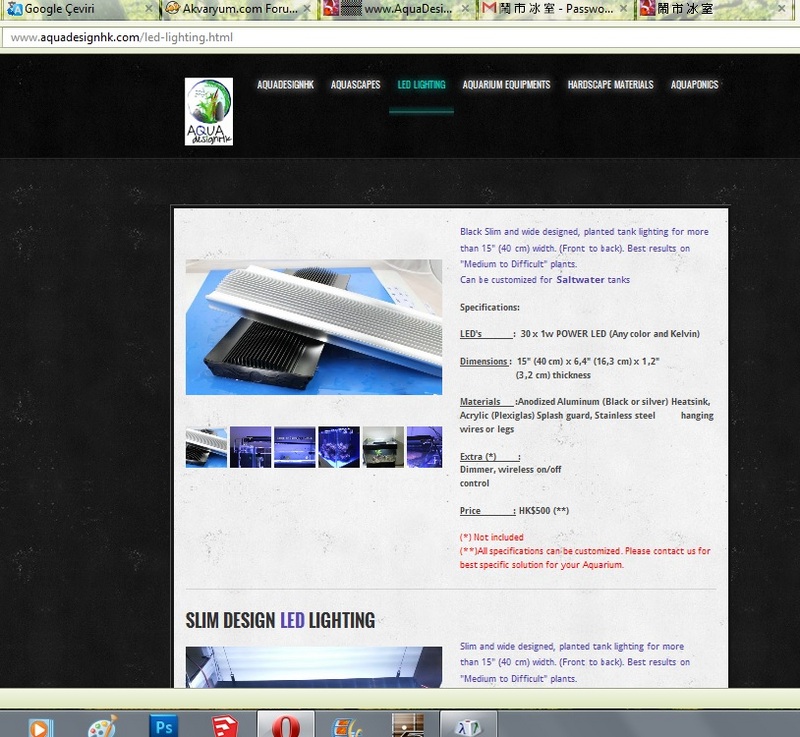Close the Google Çeviri tab

[x=148, y=9]
